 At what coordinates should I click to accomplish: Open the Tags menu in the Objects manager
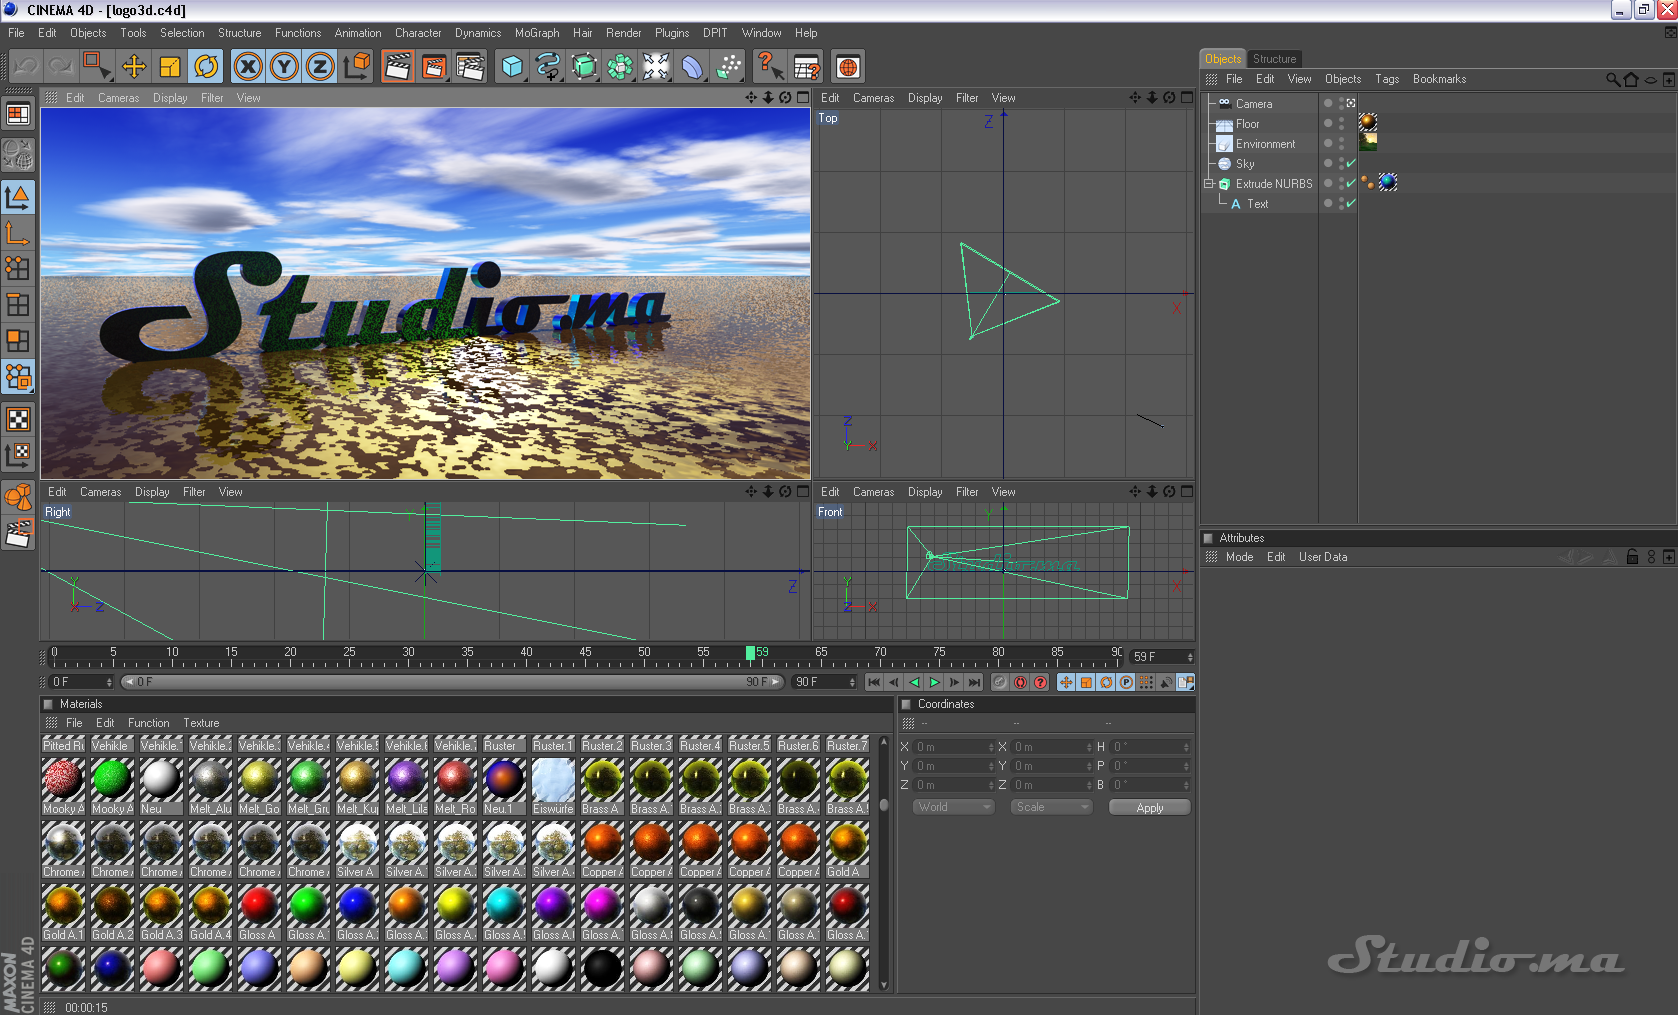coord(1387,79)
